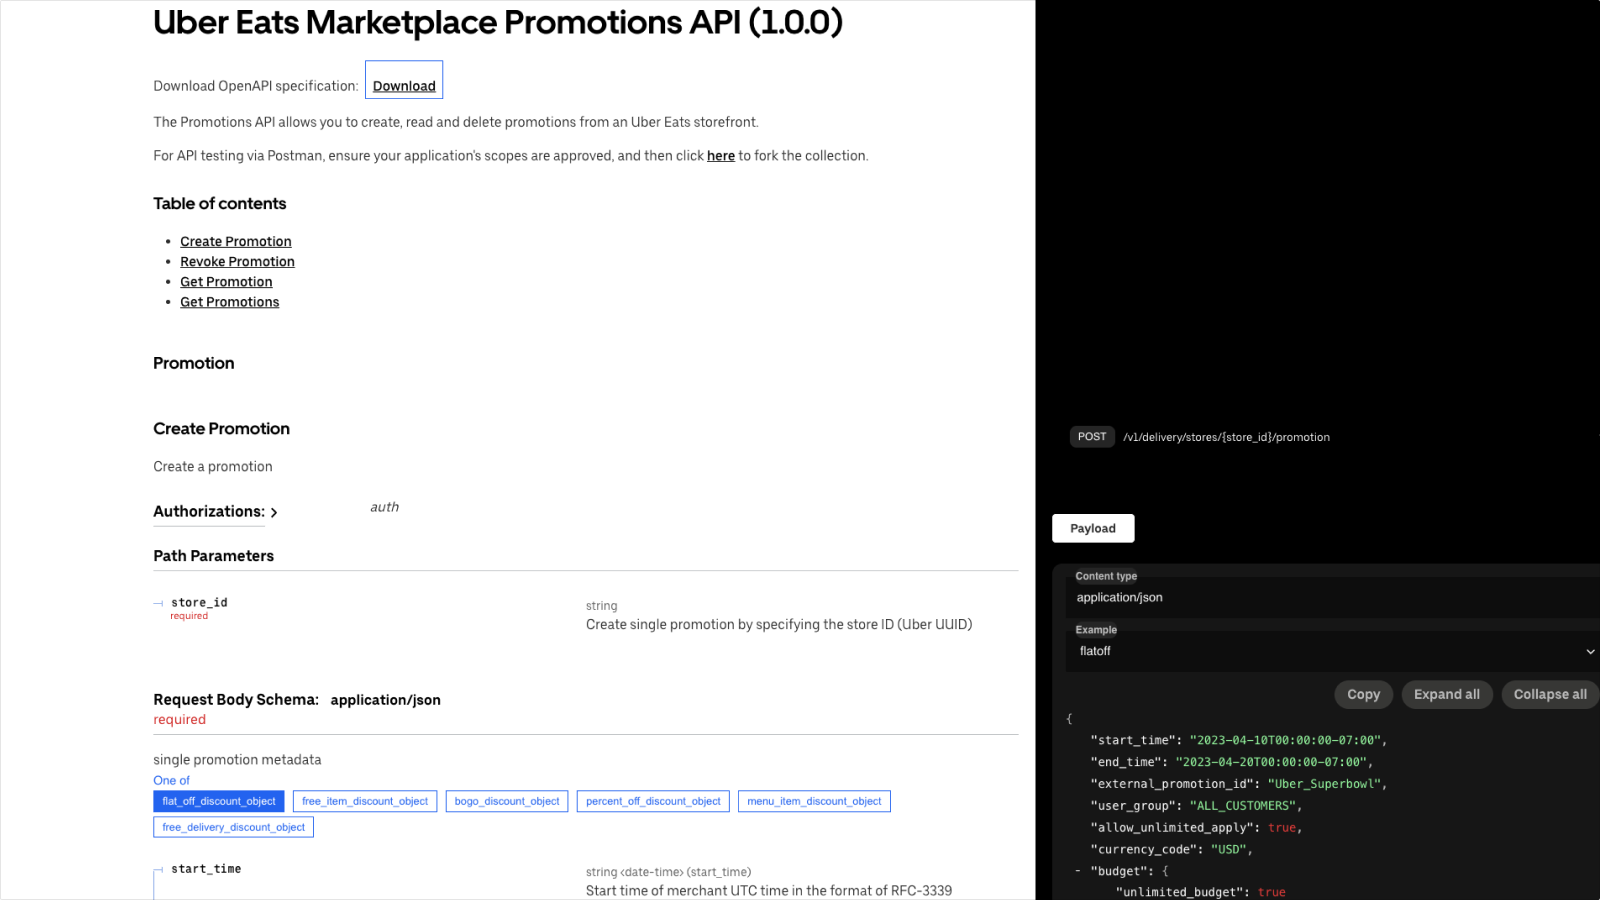Click the "Uber_Superbowl" value in JSON
1600x900 pixels.
[1324, 784]
